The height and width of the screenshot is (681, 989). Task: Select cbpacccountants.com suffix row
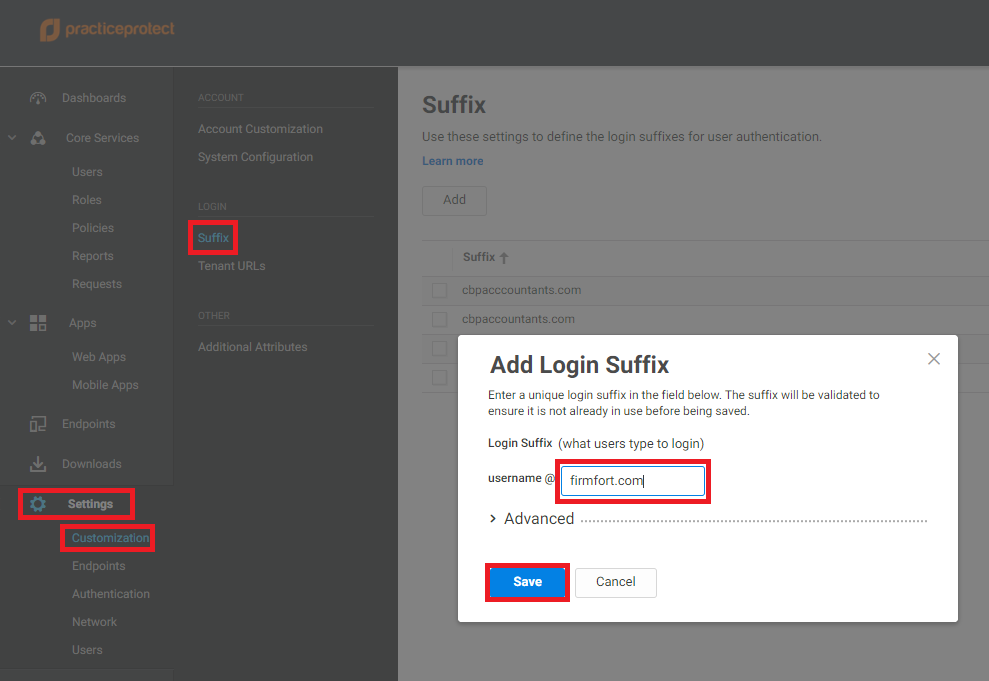pos(705,290)
